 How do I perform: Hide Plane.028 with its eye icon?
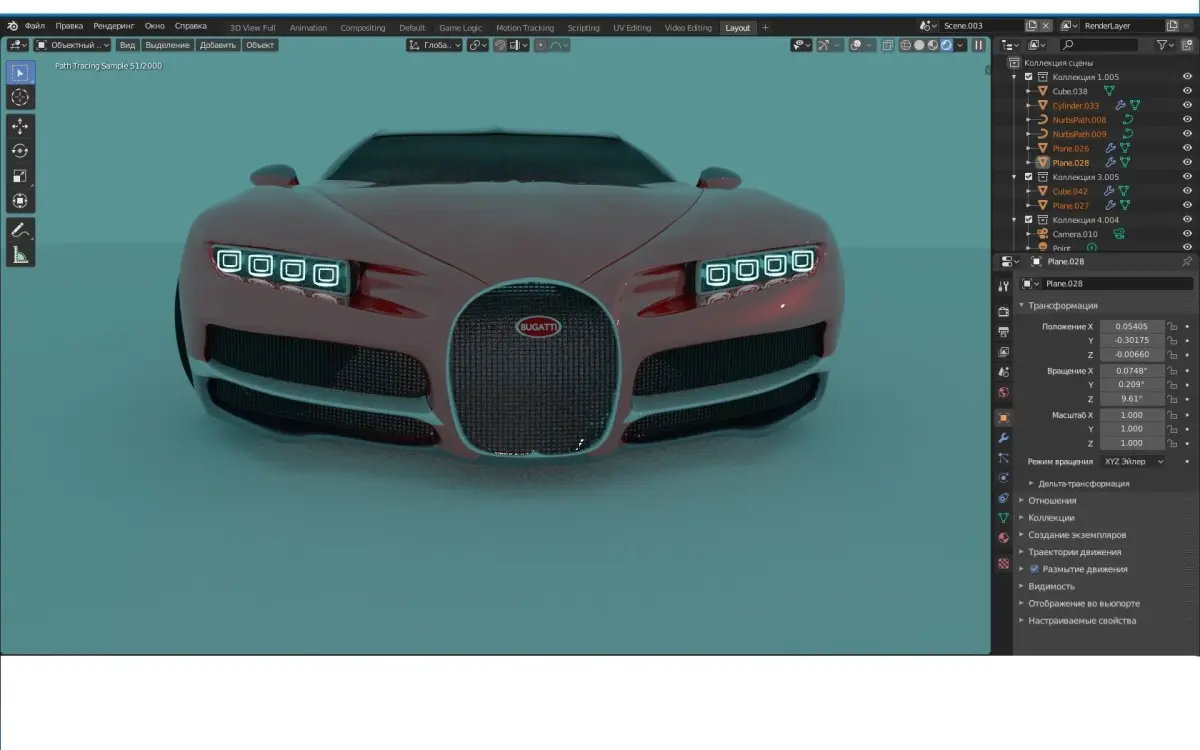(1187, 162)
